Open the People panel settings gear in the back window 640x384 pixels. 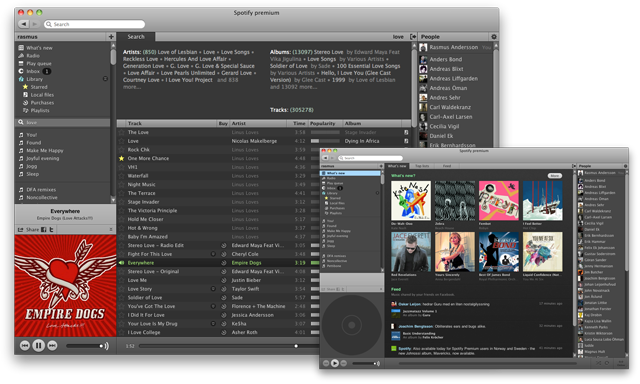(494, 37)
